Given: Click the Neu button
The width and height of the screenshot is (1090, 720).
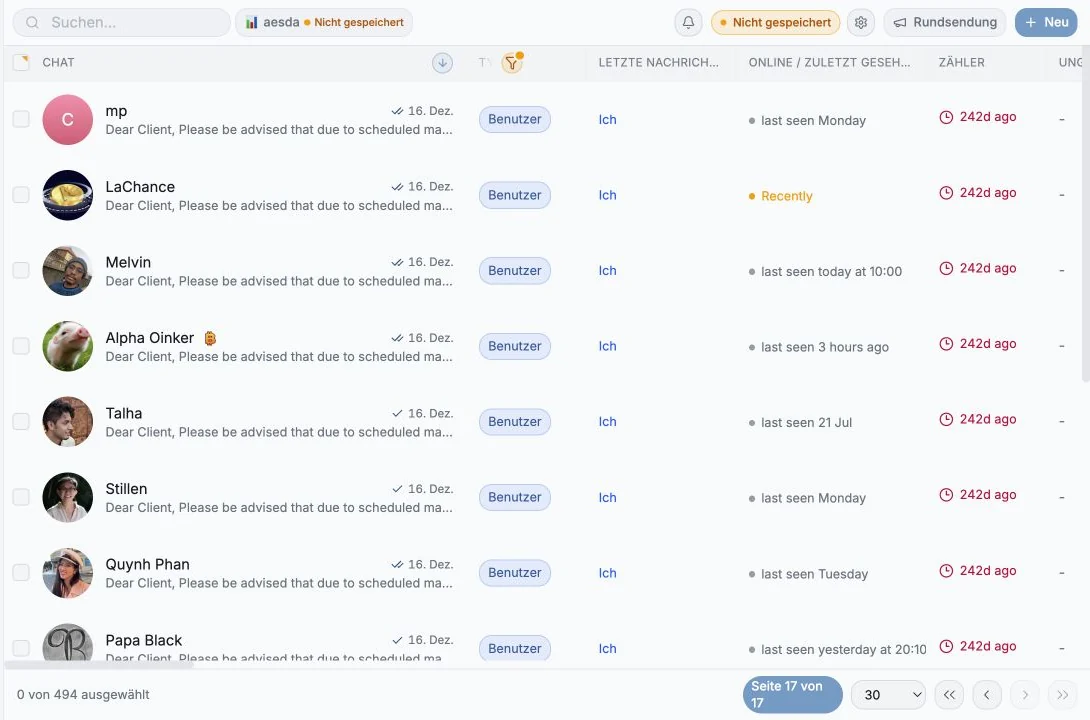Looking at the screenshot, I should [1046, 22].
